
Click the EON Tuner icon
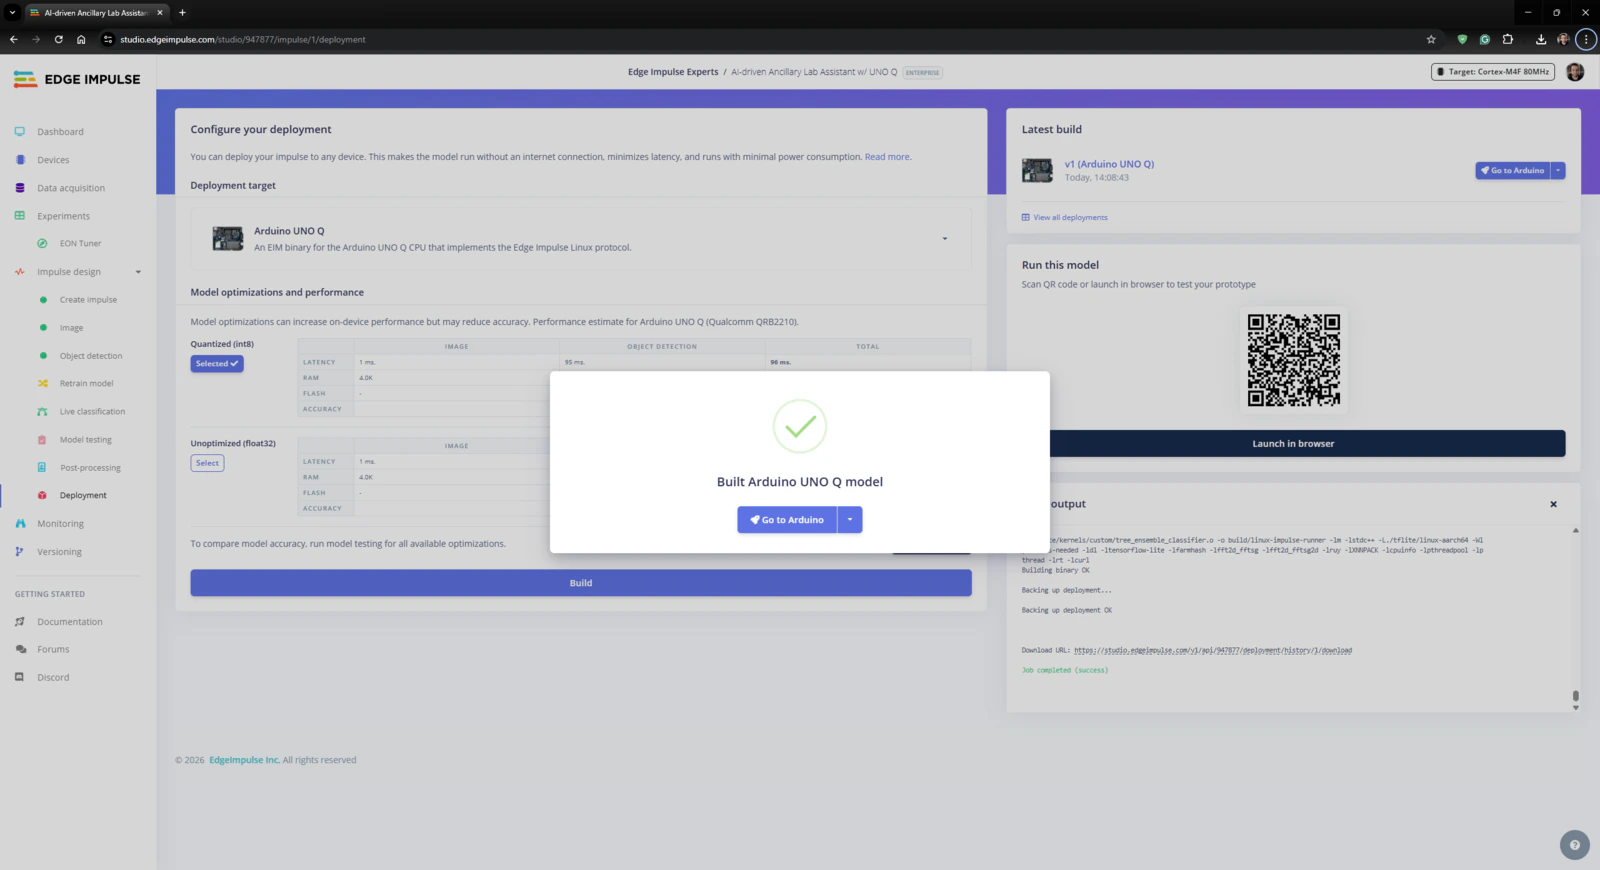point(42,243)
